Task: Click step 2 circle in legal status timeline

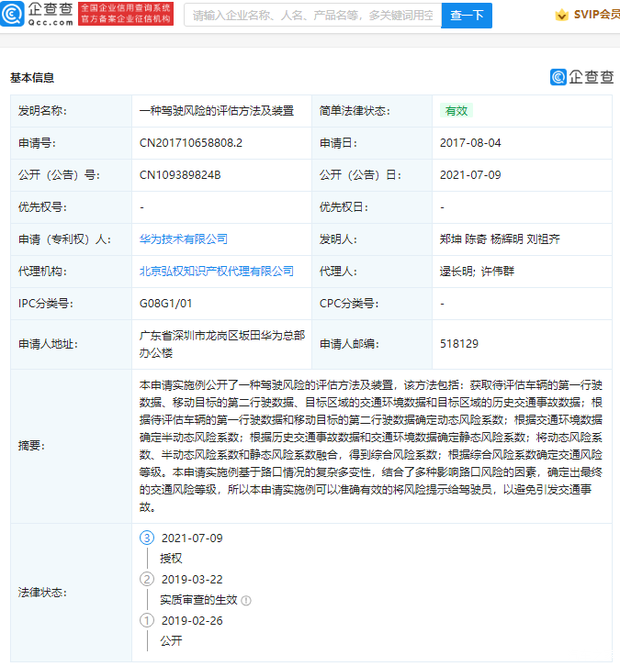Action: (147, 578)
